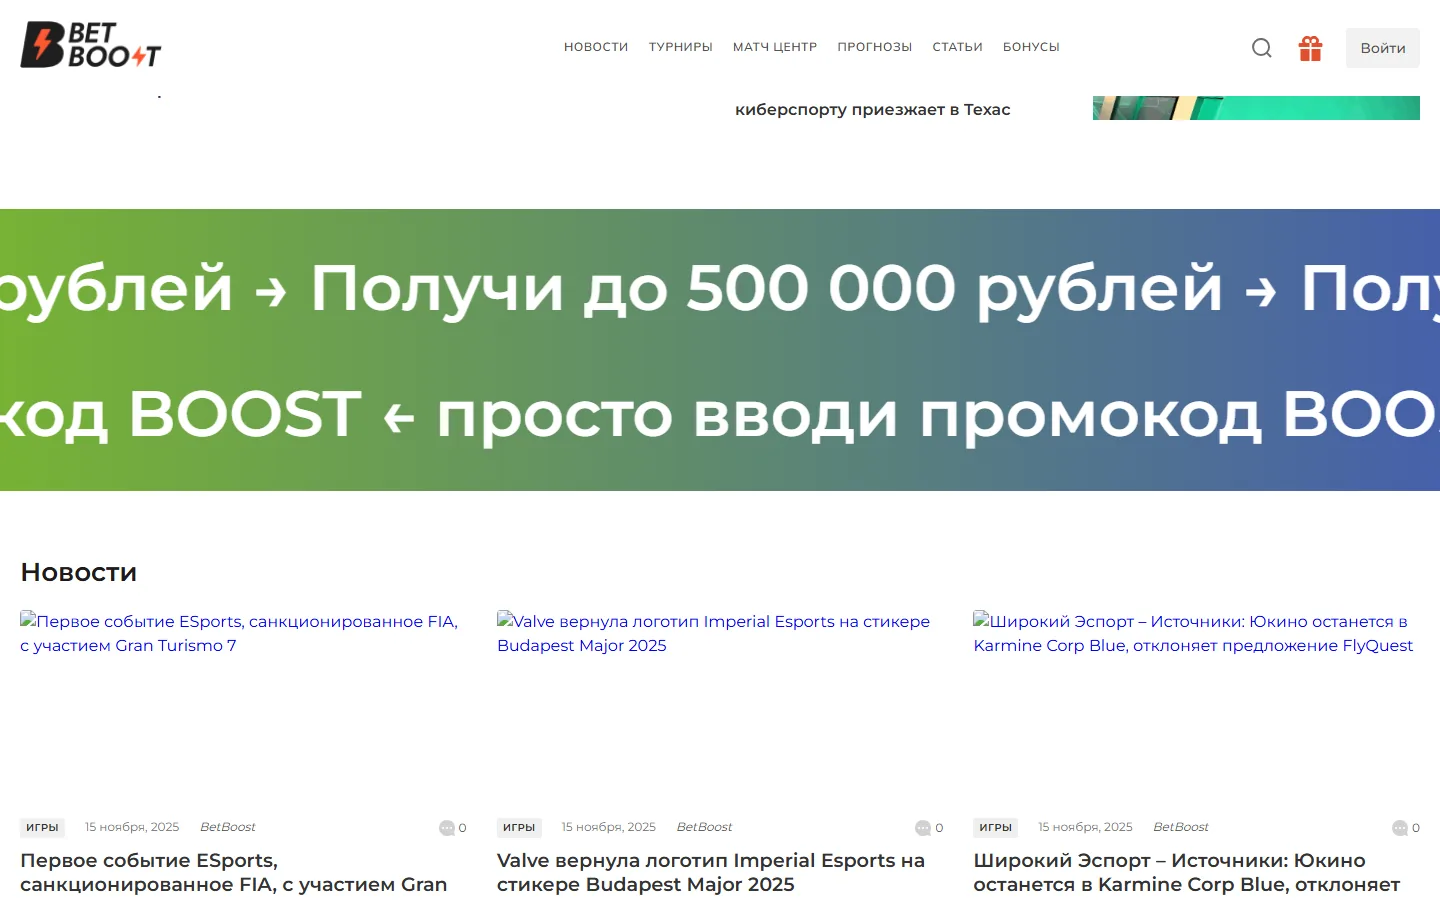The height and width of the screenshot is (900, 1440).
Task: Select ПРОГНОЗЫ in the top menu
Action: coord(875,47)
